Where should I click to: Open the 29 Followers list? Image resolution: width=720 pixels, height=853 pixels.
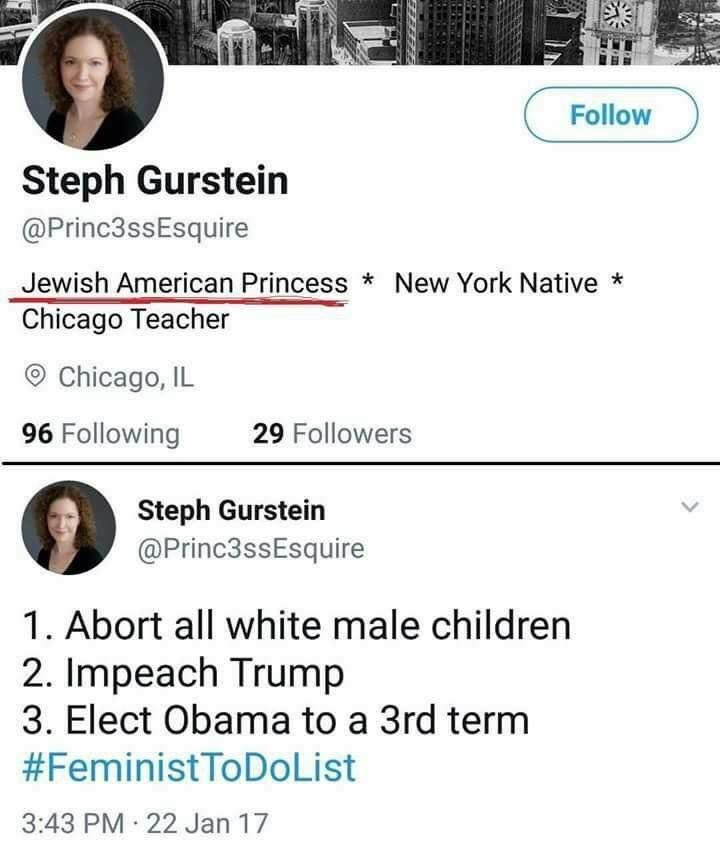click(x=332, y=434)
